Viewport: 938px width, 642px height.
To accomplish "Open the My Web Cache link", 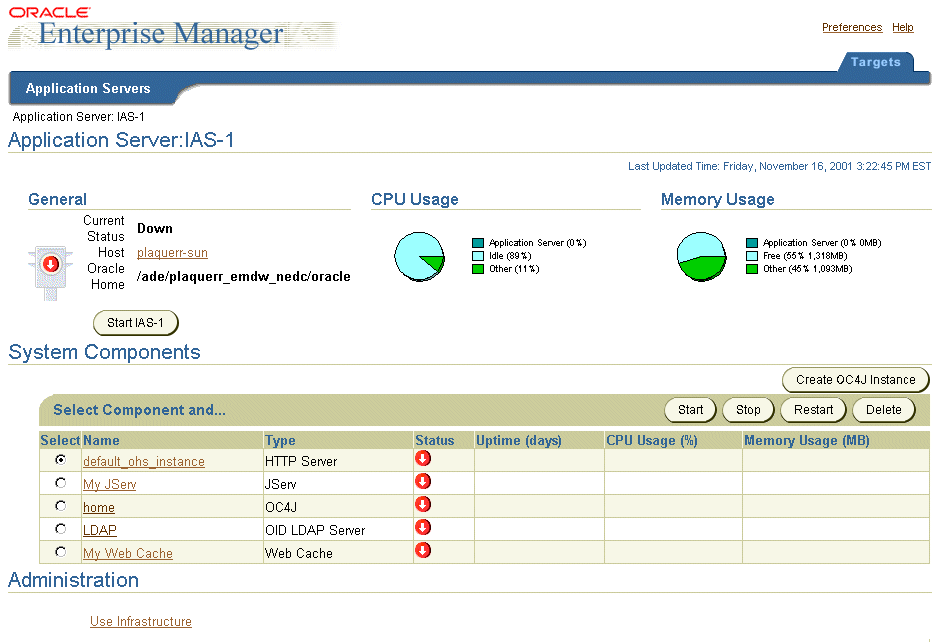I will click(128, 554).
